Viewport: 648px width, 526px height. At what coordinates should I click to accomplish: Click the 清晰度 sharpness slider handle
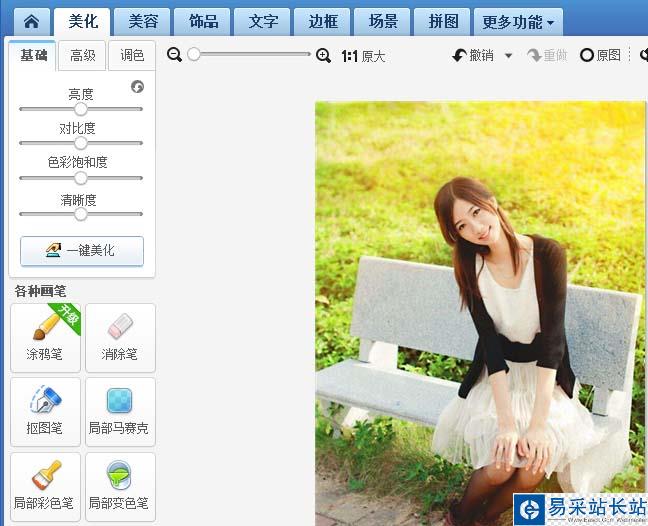click(x=81, y=214)
